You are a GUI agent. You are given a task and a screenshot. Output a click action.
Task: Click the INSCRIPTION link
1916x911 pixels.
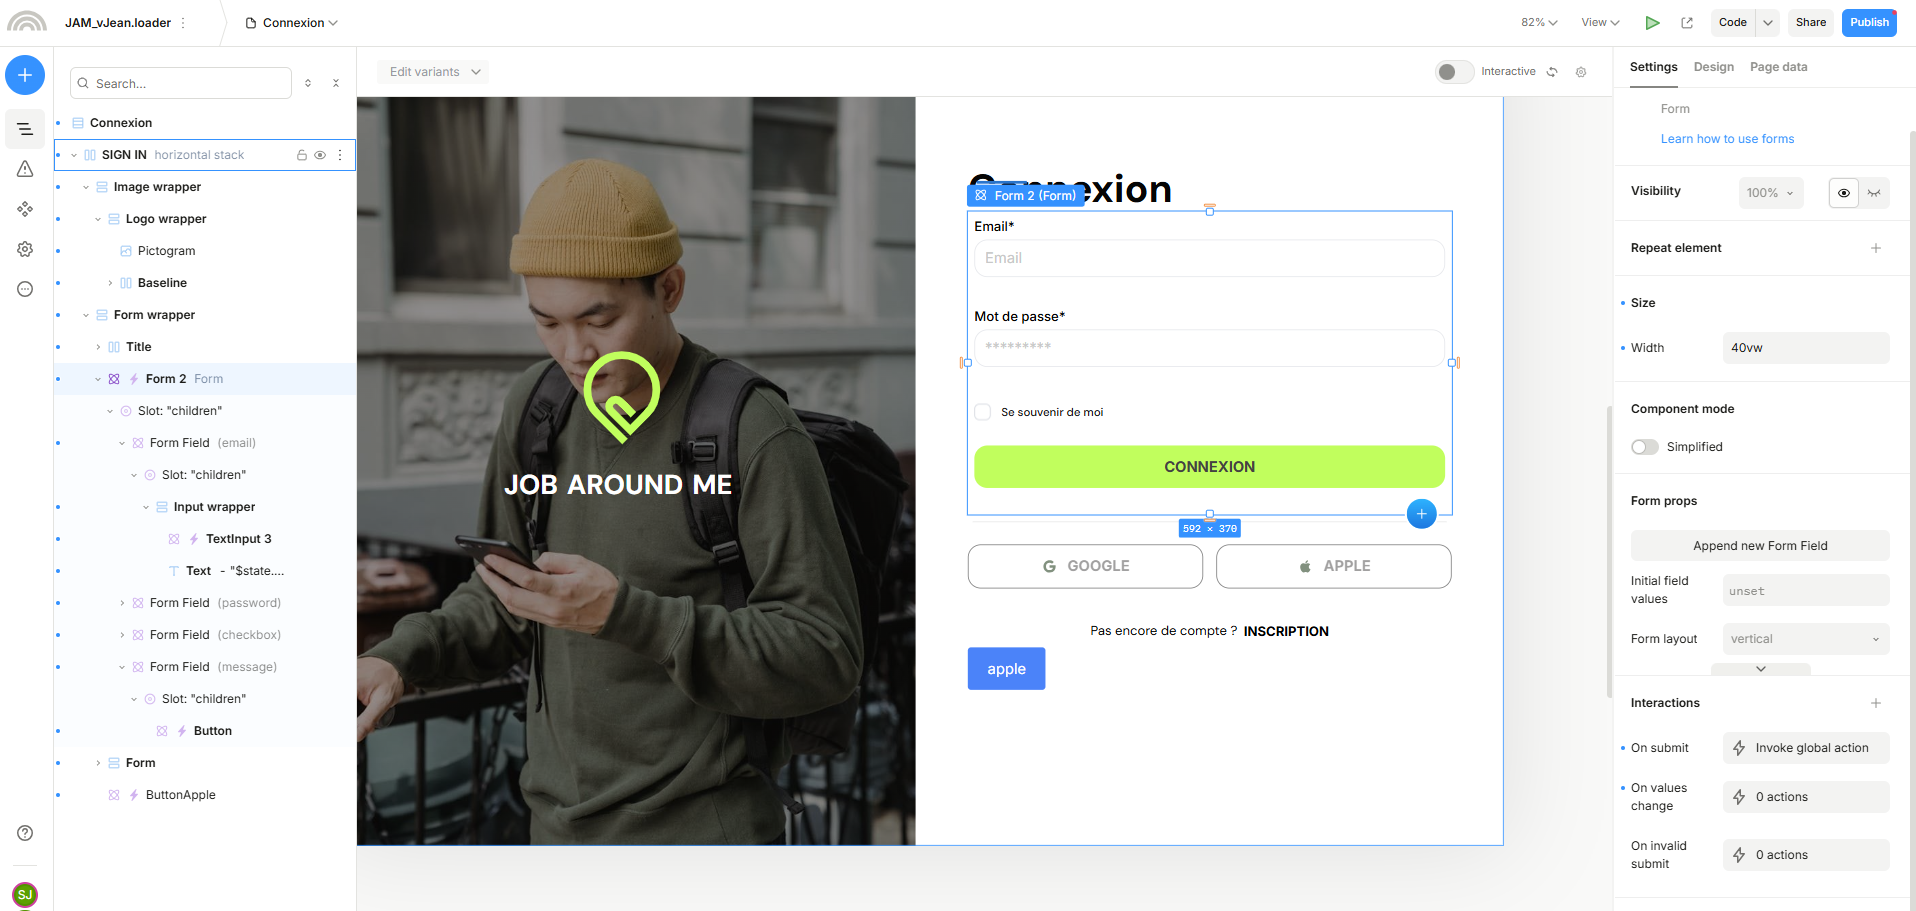[1286, 631]
